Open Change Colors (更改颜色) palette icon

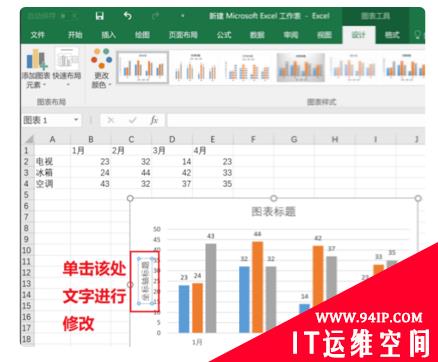click(x=101, y=69)
